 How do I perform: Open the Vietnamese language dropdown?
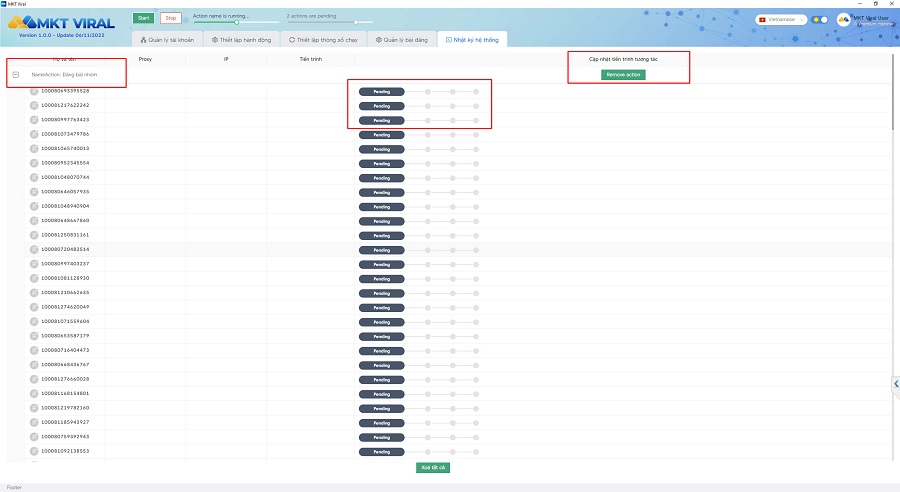pos(781,20)
